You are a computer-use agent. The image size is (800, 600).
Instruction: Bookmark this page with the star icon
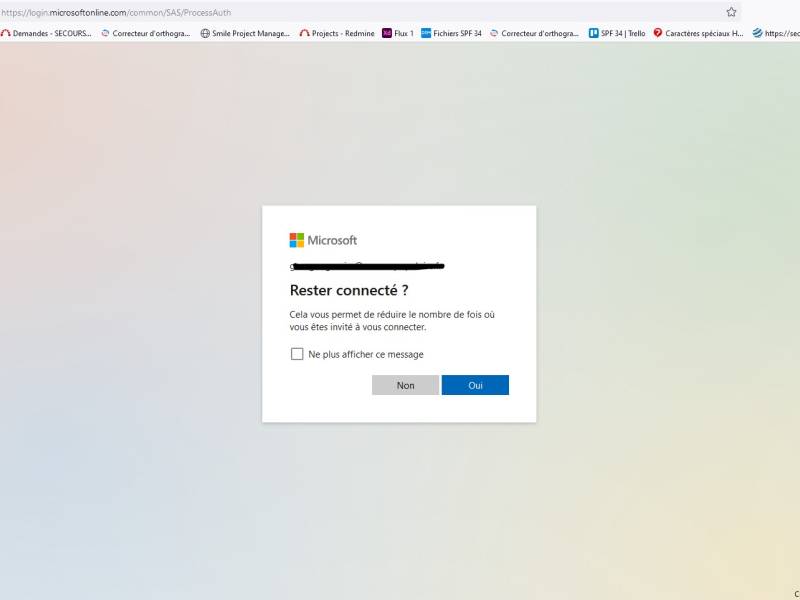click(x=731, y=12)
